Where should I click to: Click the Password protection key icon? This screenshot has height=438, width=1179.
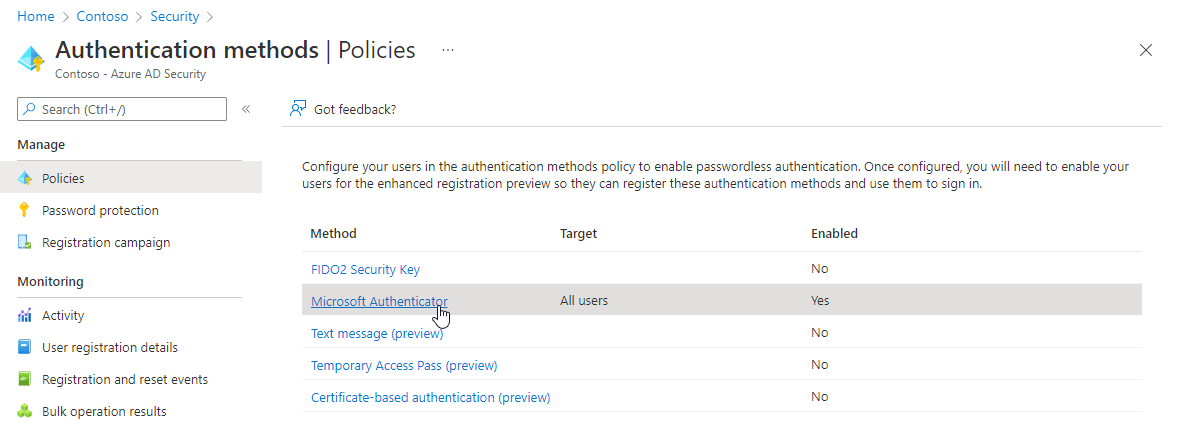coord(25,210)
